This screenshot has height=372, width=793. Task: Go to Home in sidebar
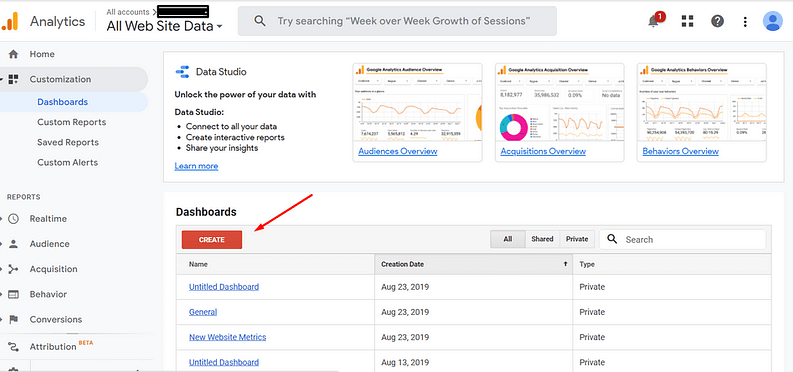click(x=42, y=54)
